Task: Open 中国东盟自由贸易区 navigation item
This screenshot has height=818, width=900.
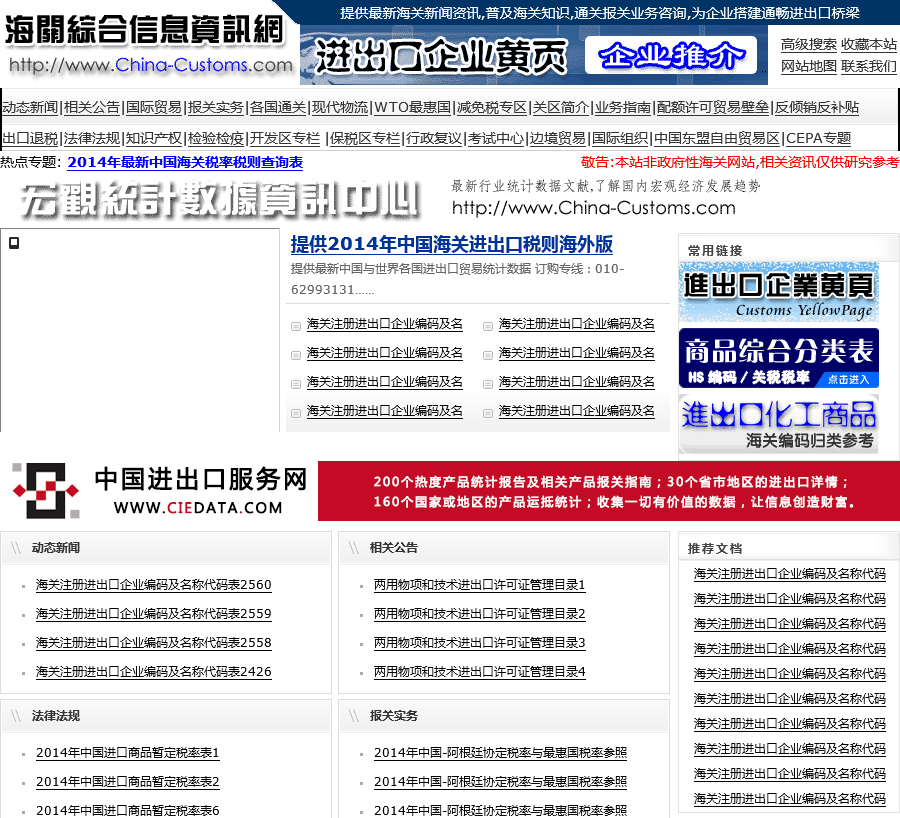Action: (x=717, y=138)
